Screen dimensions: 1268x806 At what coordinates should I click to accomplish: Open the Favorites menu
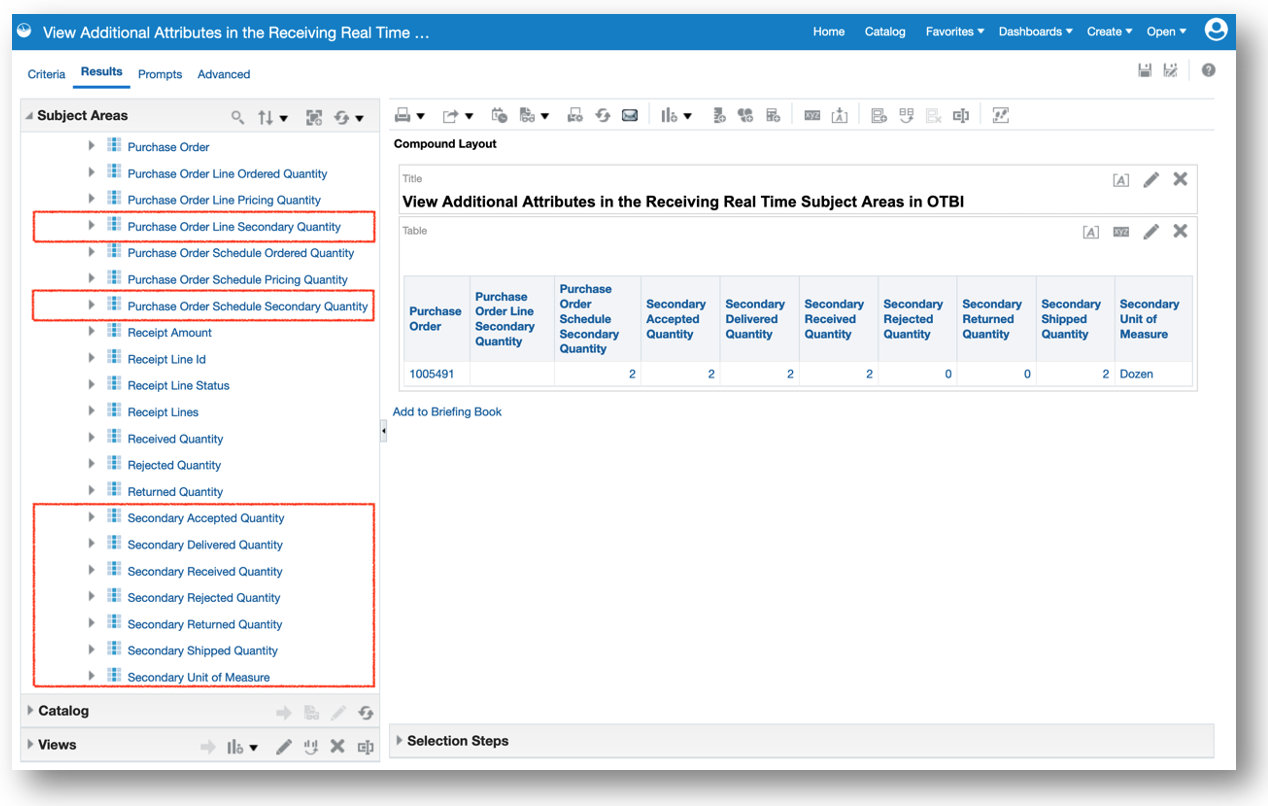coord(955,31)
